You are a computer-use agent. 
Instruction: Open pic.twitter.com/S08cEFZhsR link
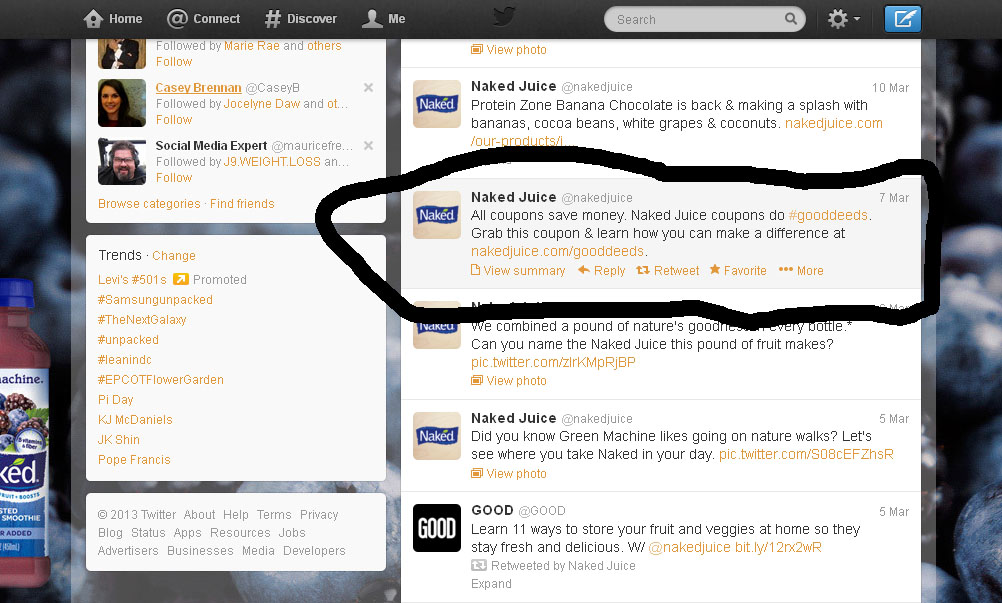(806, 454)
